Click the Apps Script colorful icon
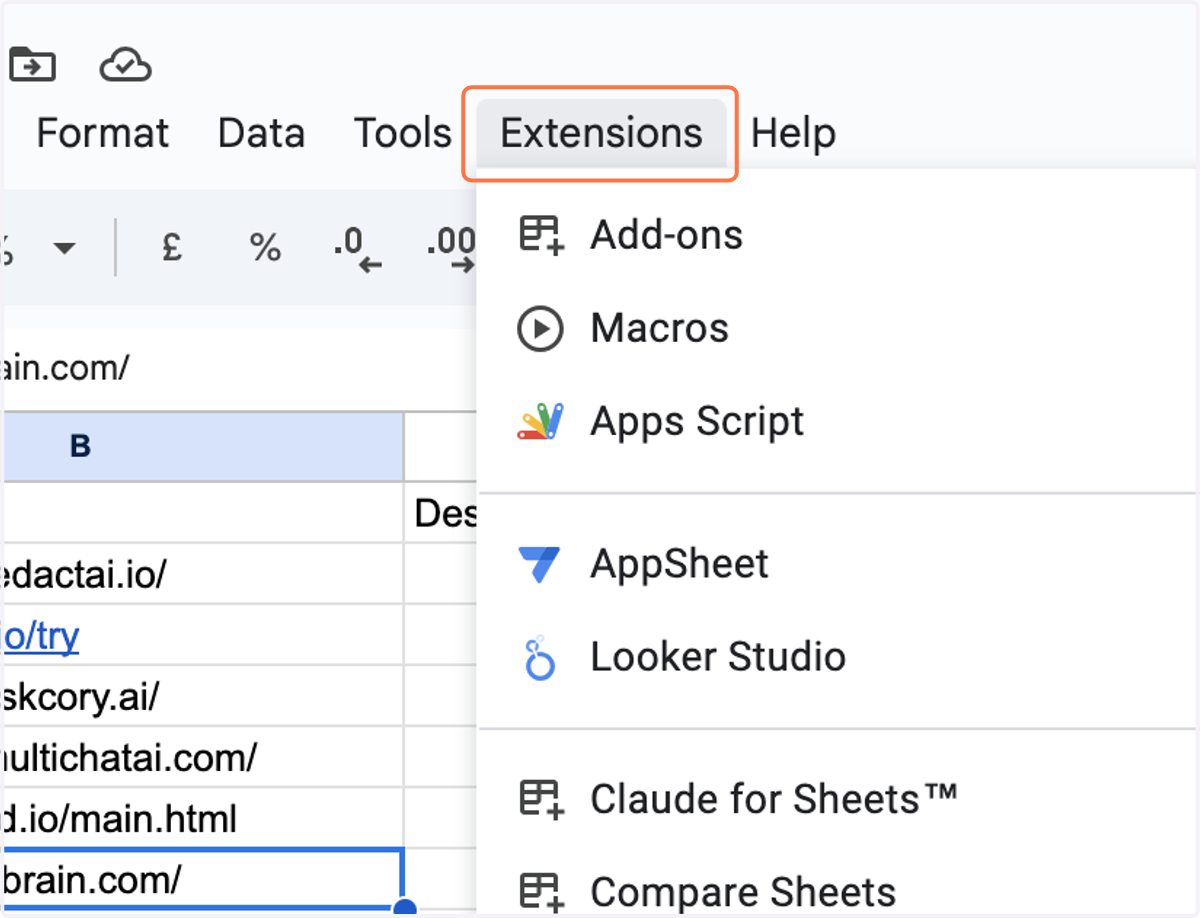 541,421
